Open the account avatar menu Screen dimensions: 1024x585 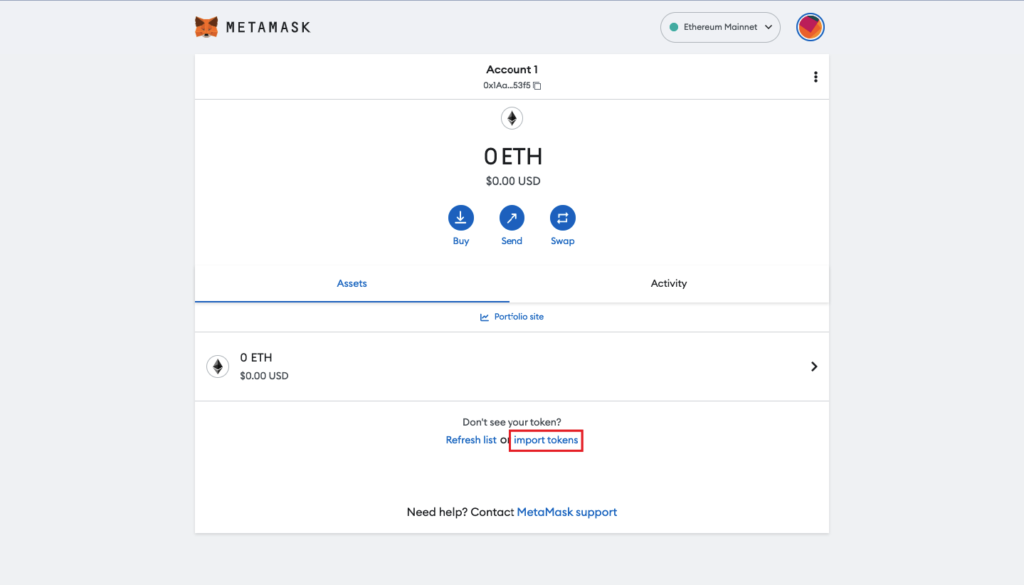[x=810, y=27]
